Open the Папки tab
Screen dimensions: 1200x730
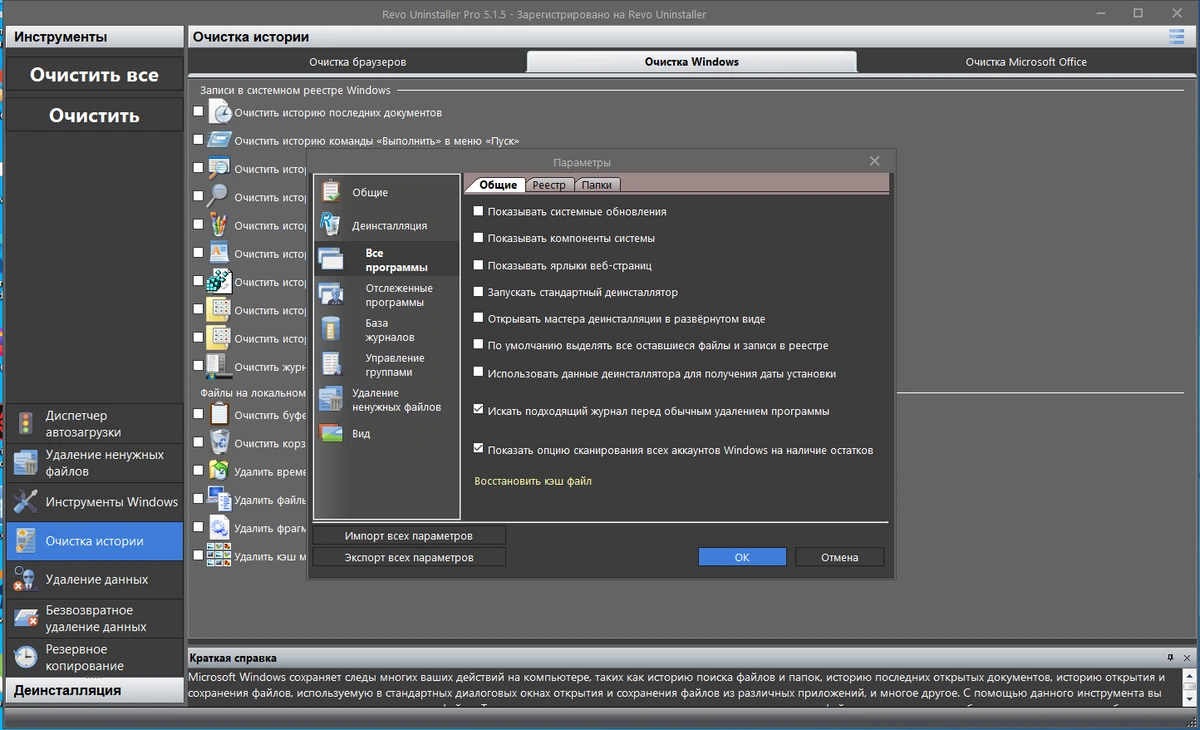pos(597,185)
